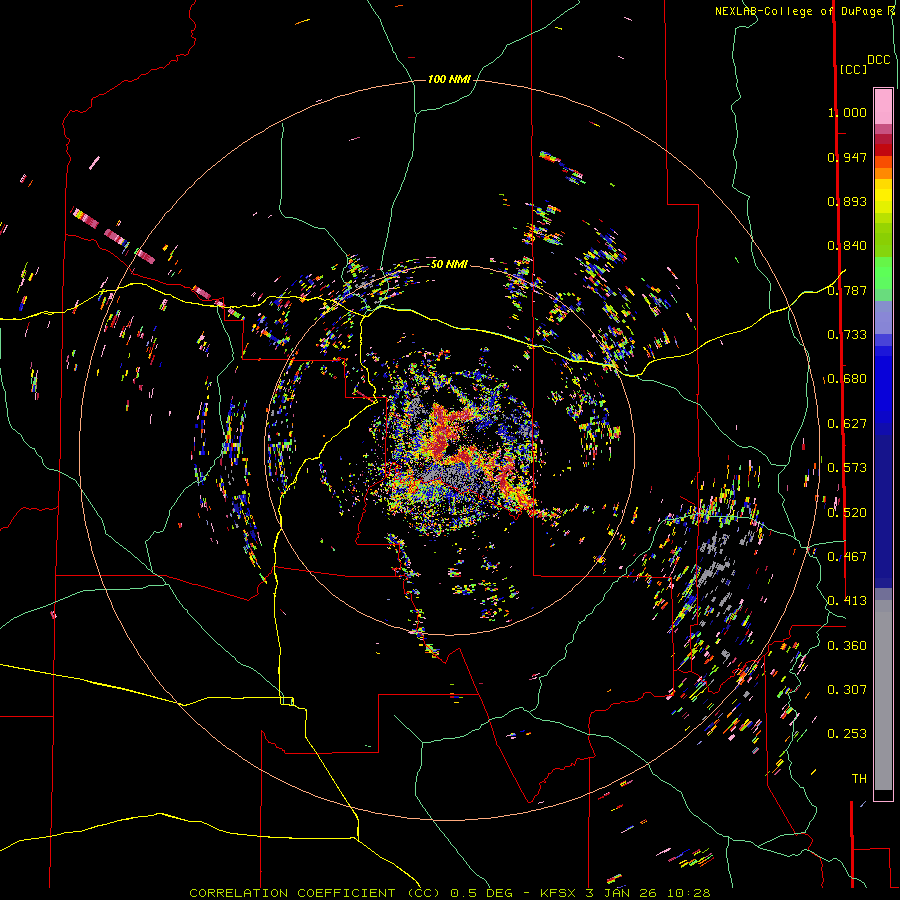900x900 pixels.
Task: Click the DCC label above the color bar
Action: point(879,60)
